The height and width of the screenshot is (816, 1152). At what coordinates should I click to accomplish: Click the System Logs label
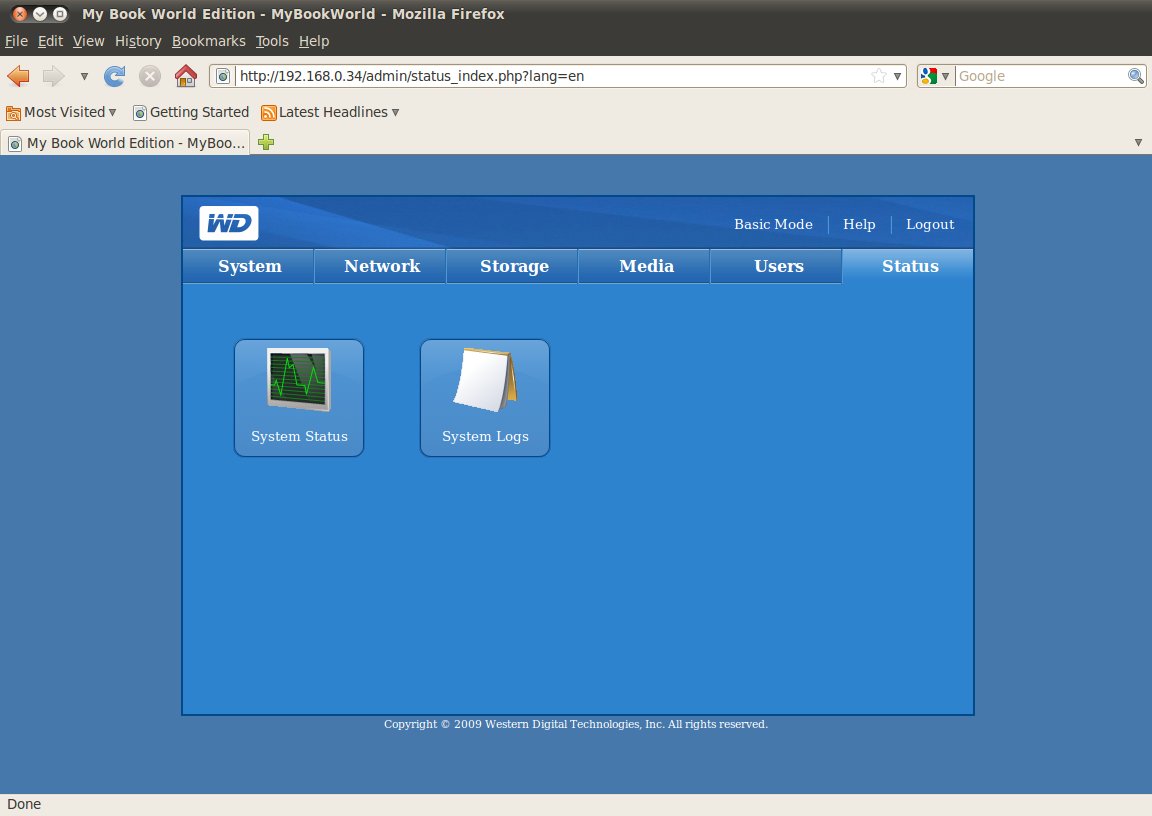point(485,436)
